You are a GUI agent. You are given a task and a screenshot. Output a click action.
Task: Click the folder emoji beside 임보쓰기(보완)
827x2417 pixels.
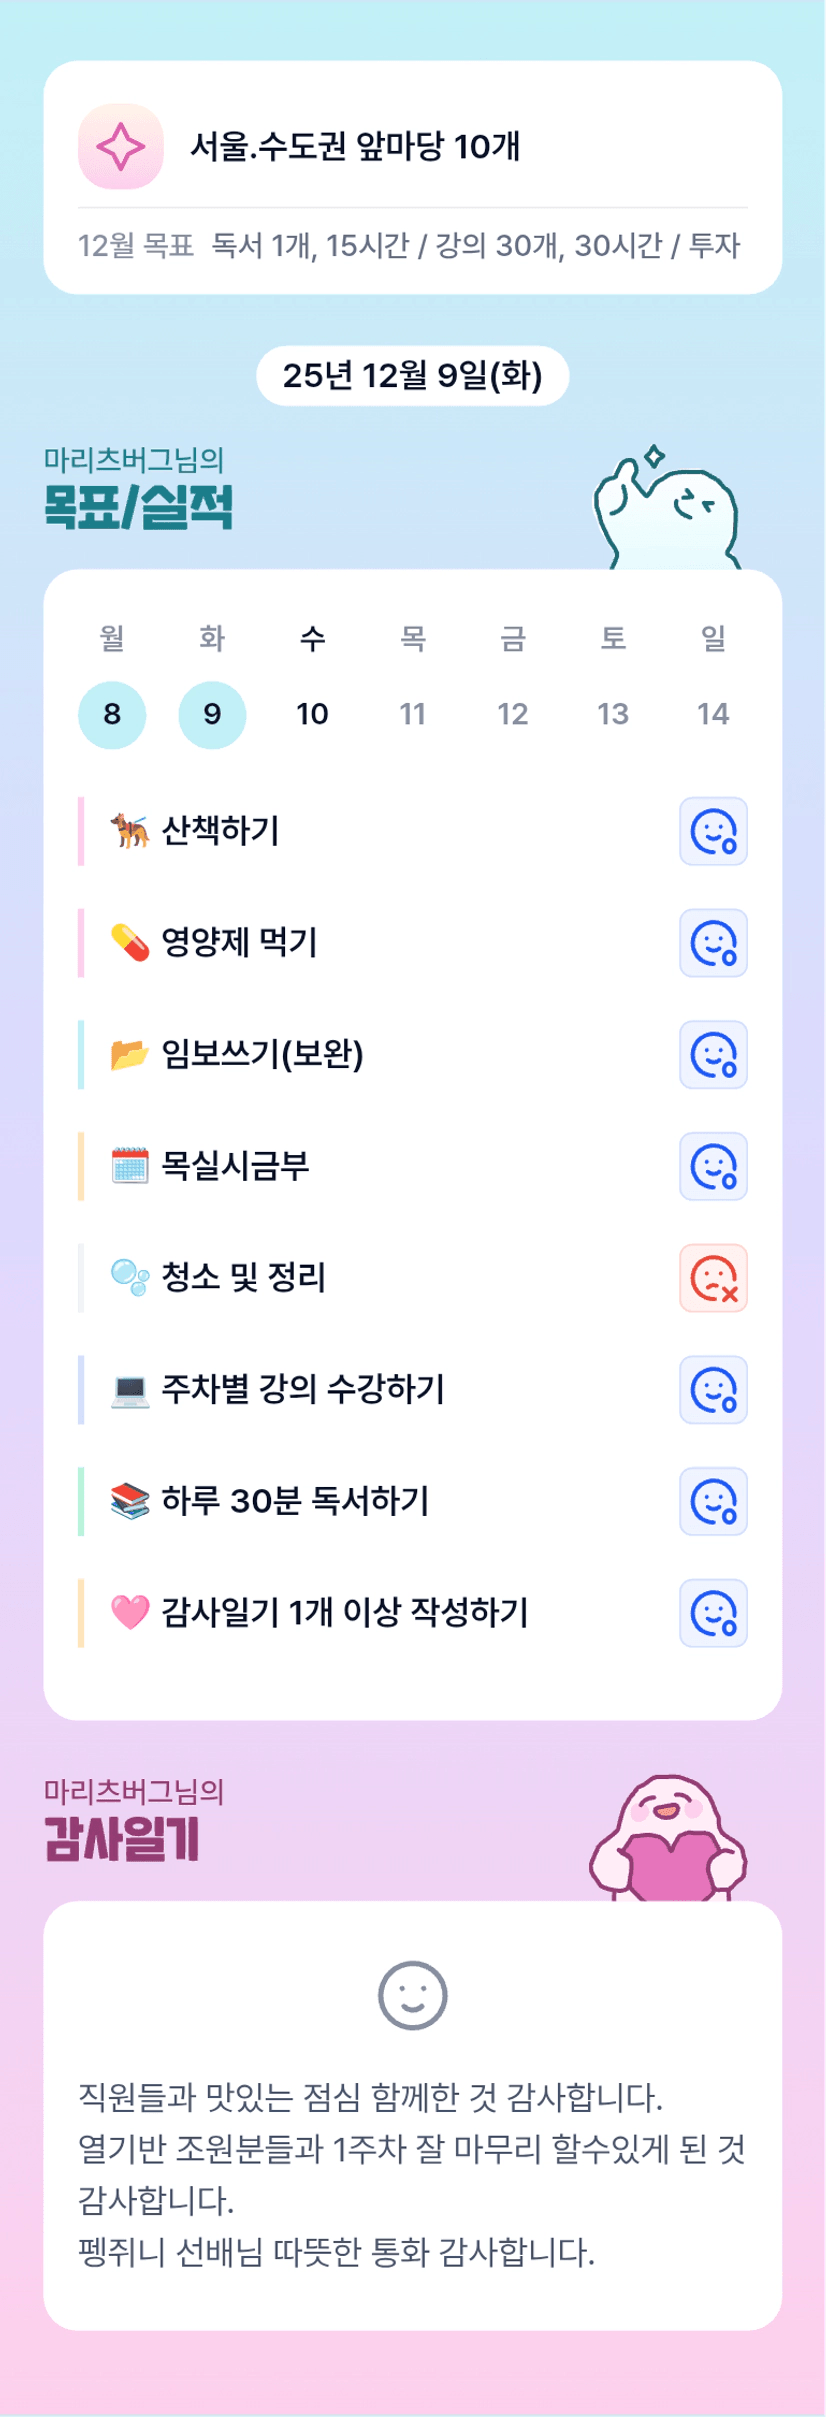point(130,1054)
